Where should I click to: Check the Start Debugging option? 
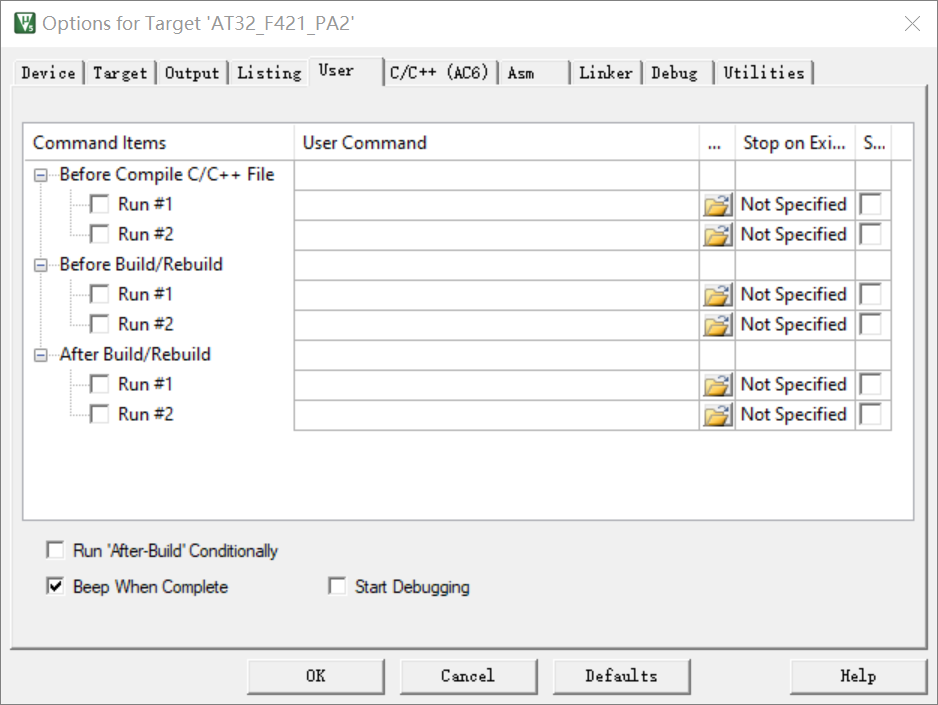pyautogui.click(x=337, y=586)
